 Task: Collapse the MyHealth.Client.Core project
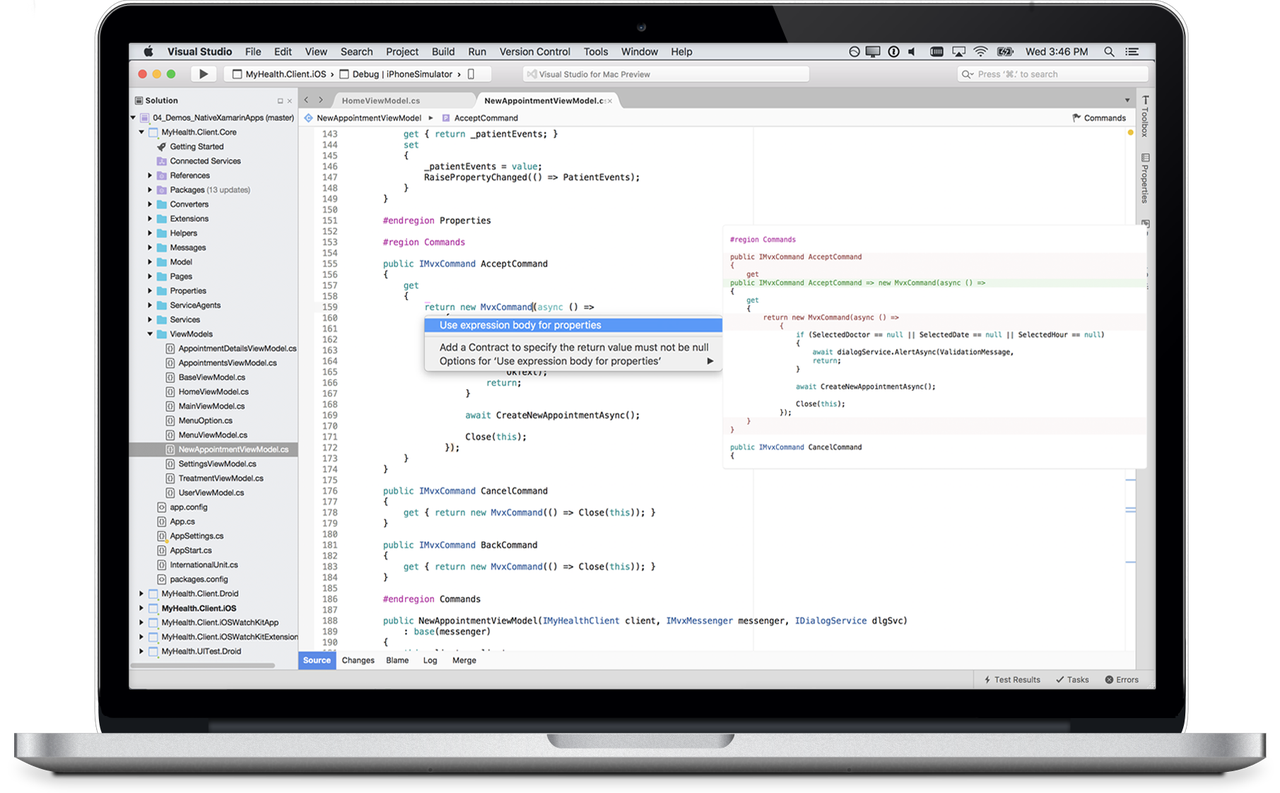[x=142, y=132]
